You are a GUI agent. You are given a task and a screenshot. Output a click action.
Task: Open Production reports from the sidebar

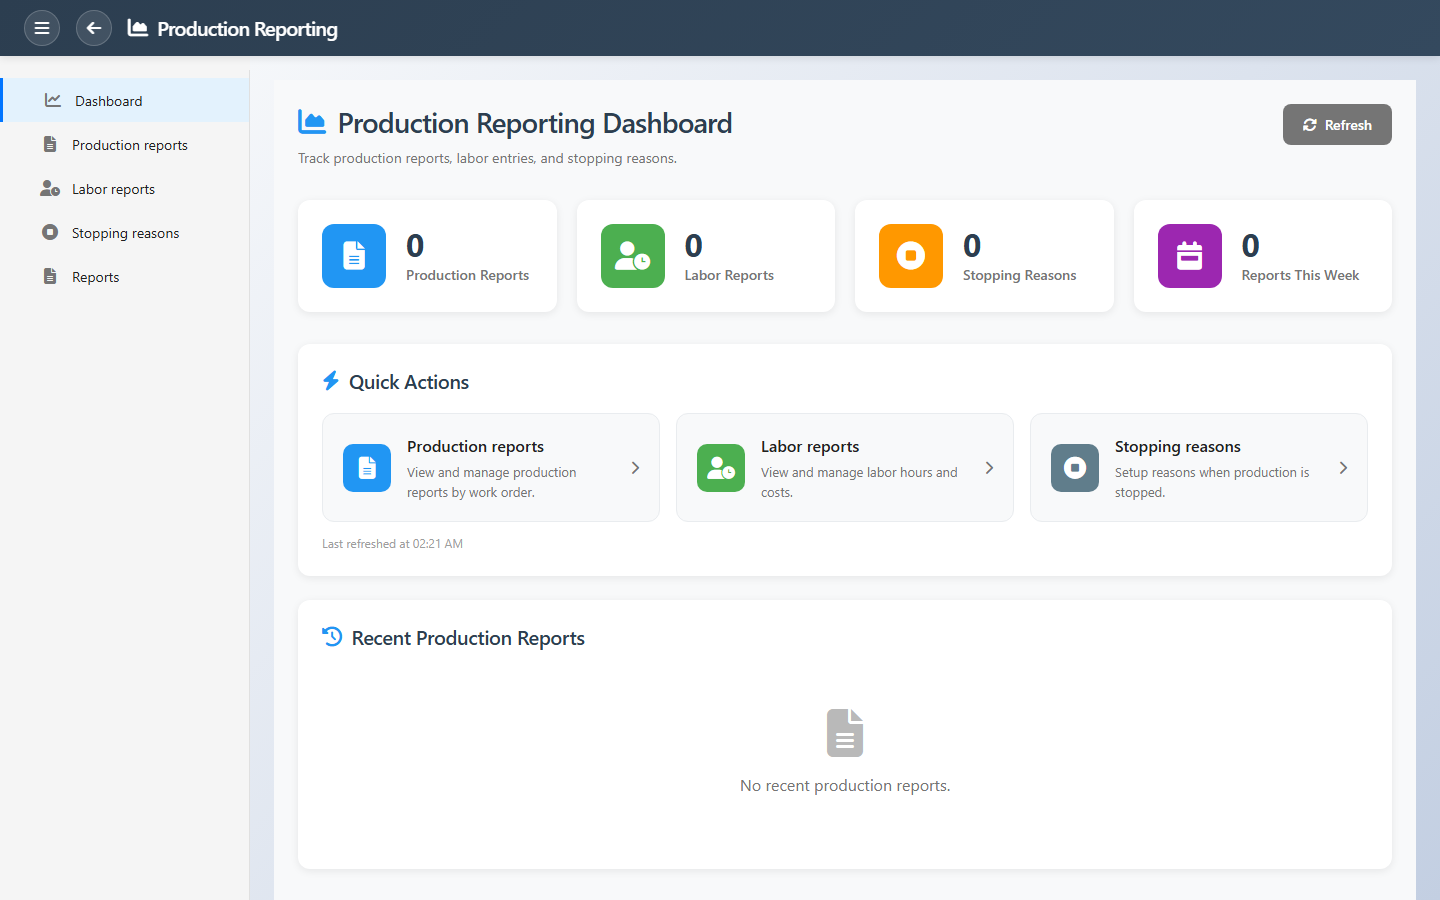click(129, 145)
